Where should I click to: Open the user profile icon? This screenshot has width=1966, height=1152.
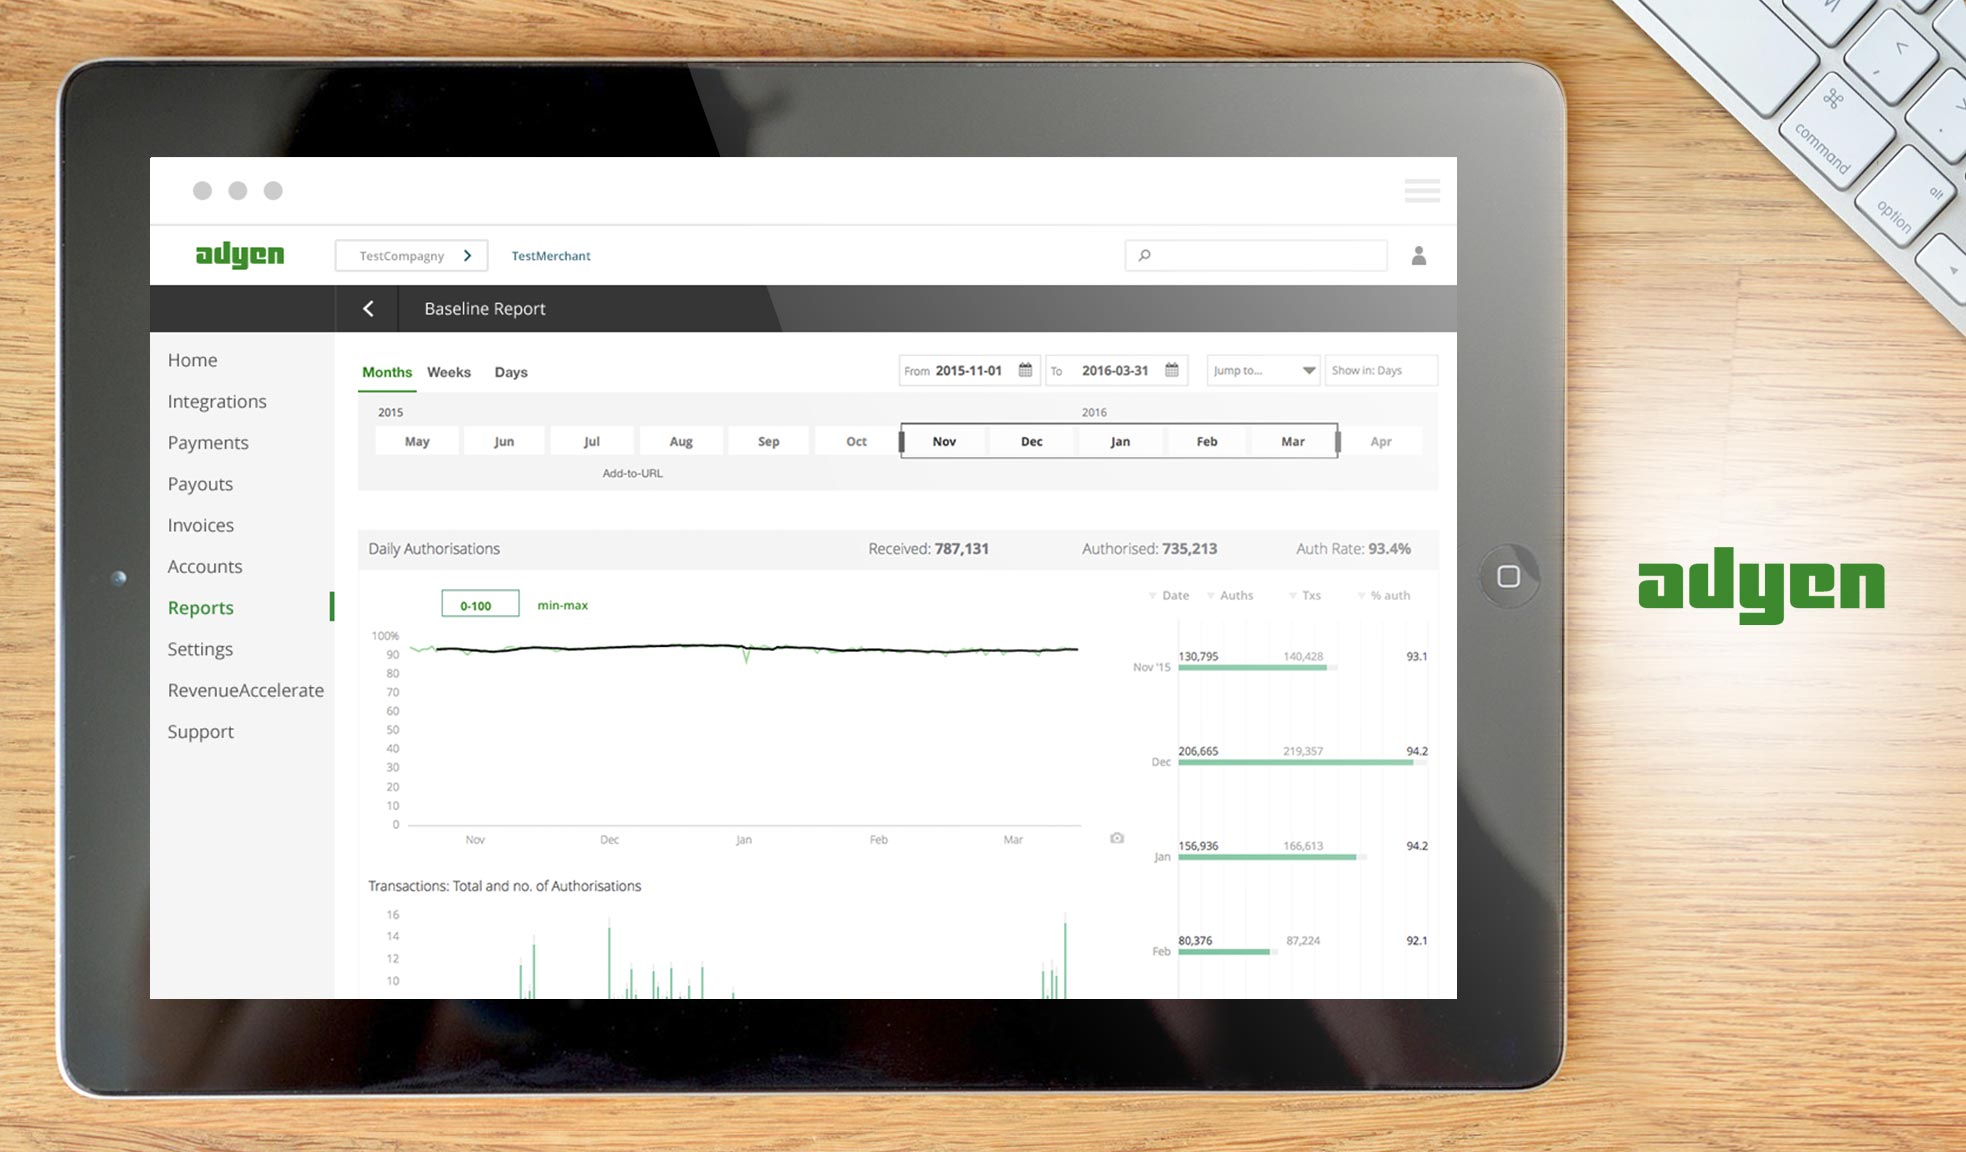tap(1418, 256)
